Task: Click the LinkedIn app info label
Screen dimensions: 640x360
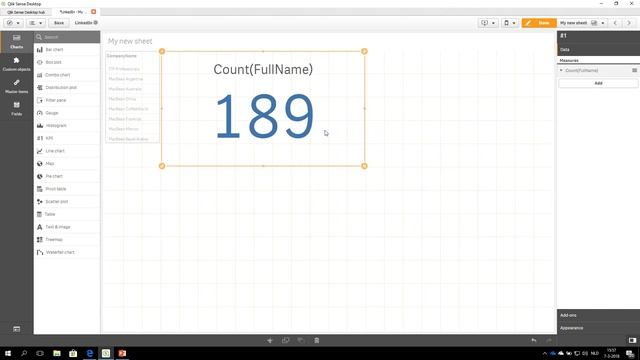Action: 86,23
